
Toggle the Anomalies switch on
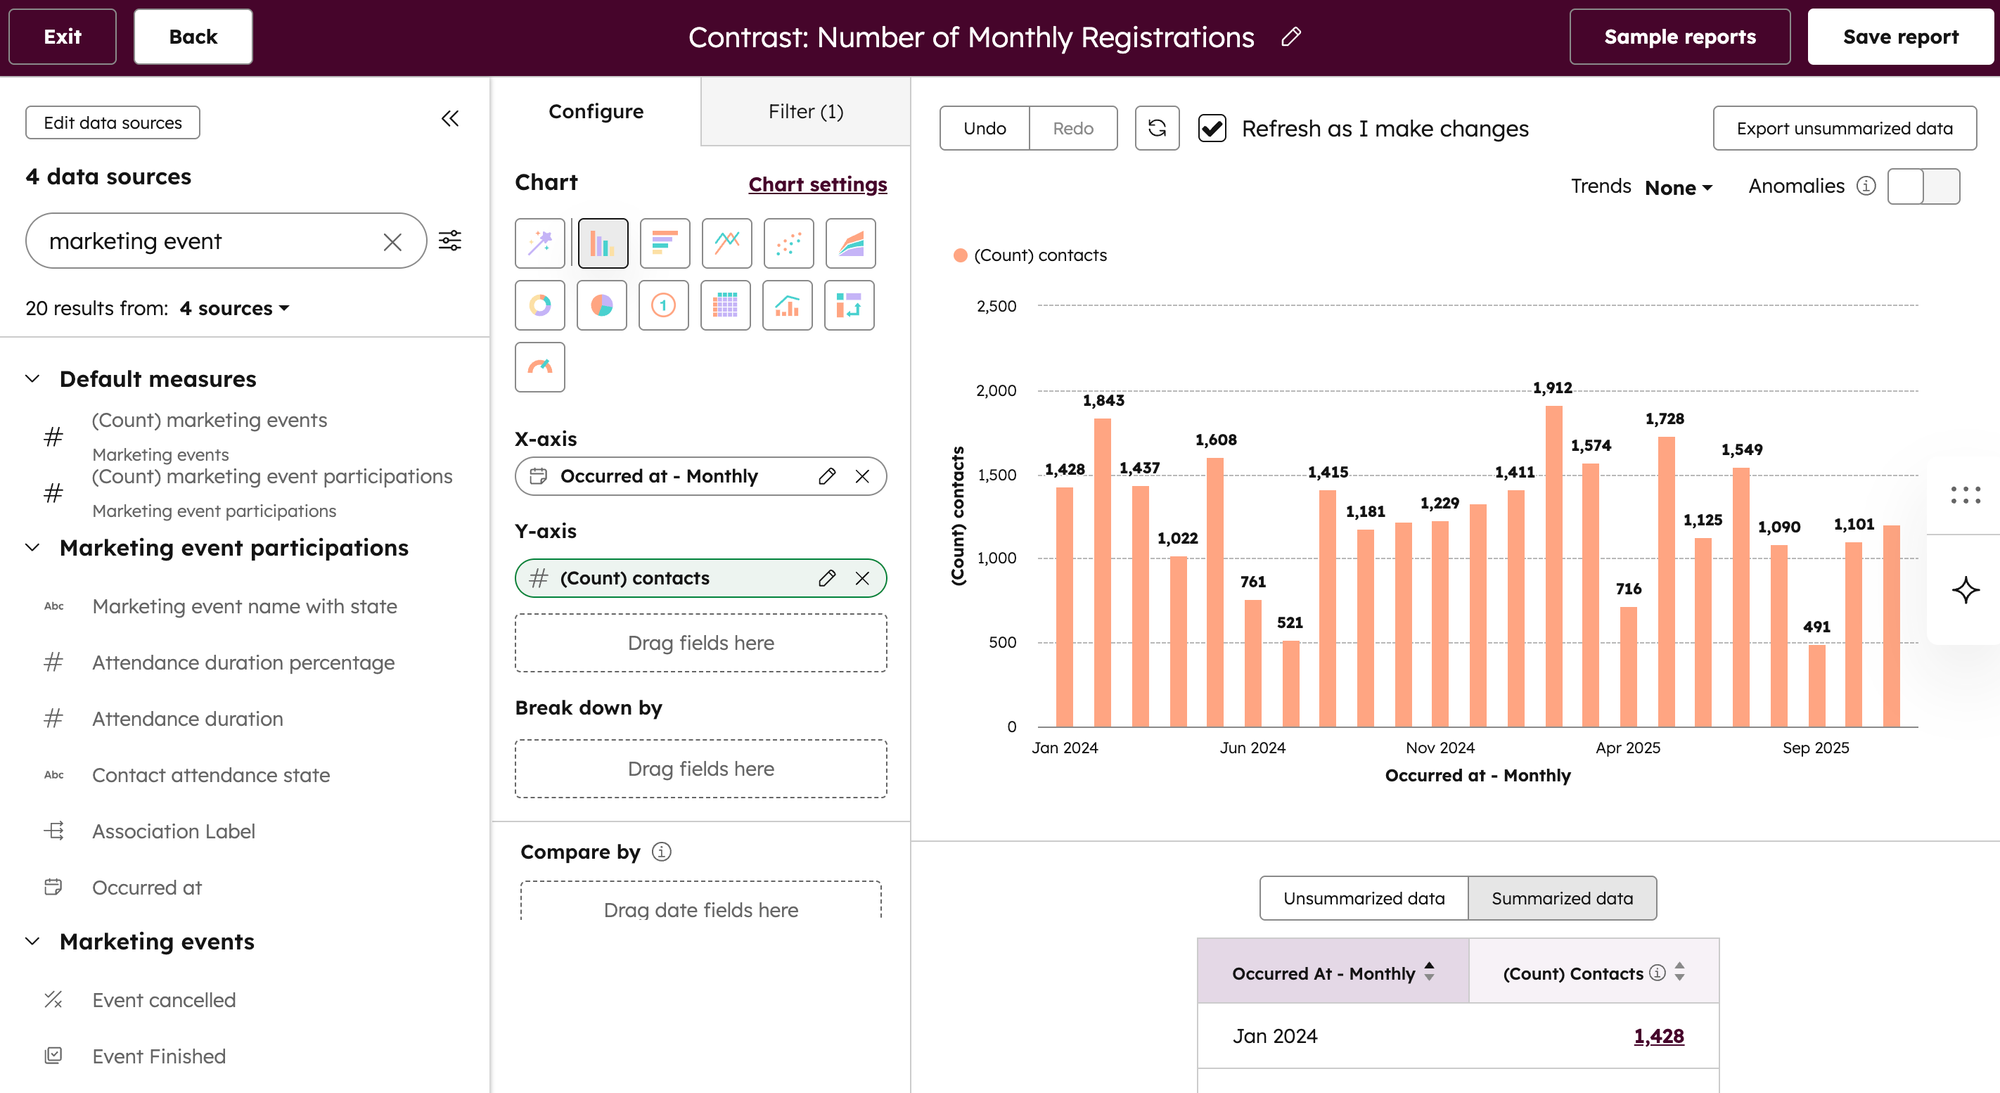(x=1923, y=186)
